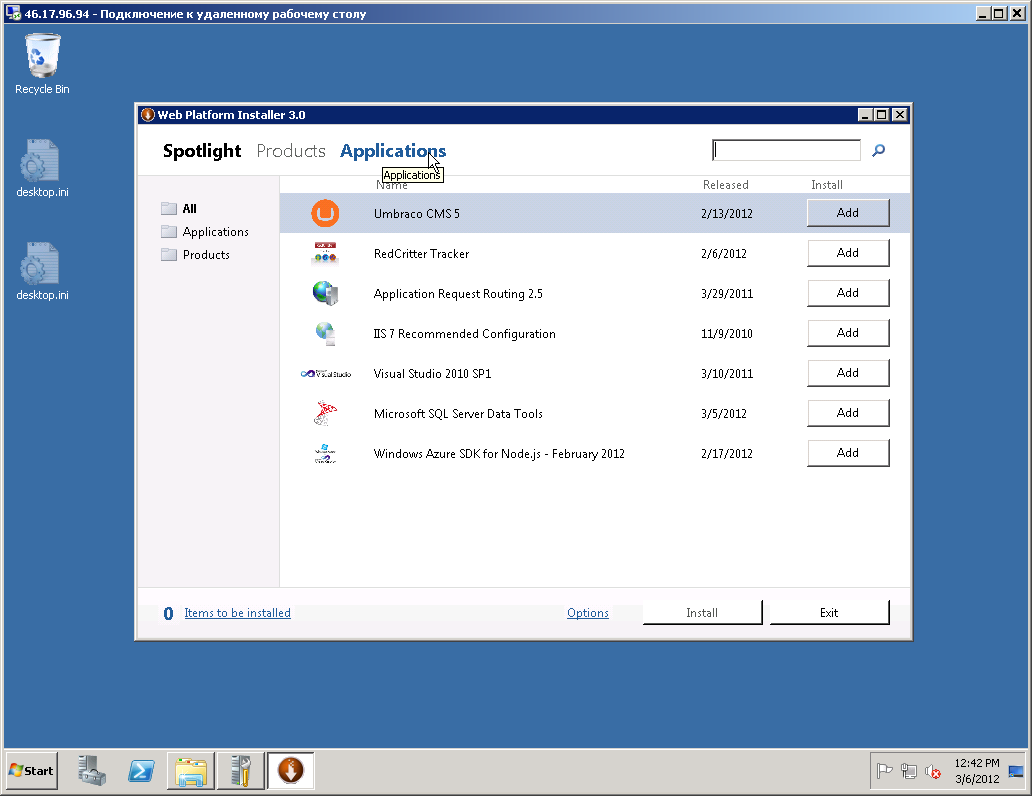Open the Recycle Bin on desktop
The width and height of the screenshot is (1032, 796).
coord(42,63)
